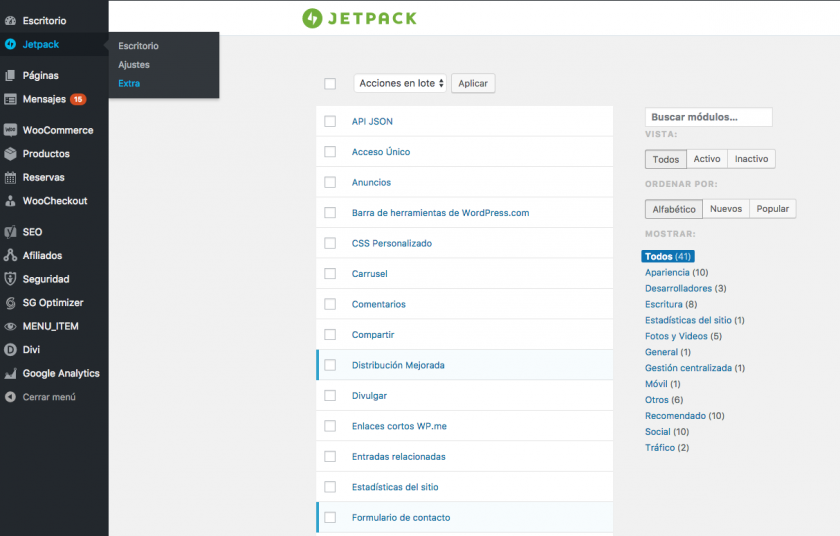Filter modules by Desarrolladores (3)

coord(685,289)
